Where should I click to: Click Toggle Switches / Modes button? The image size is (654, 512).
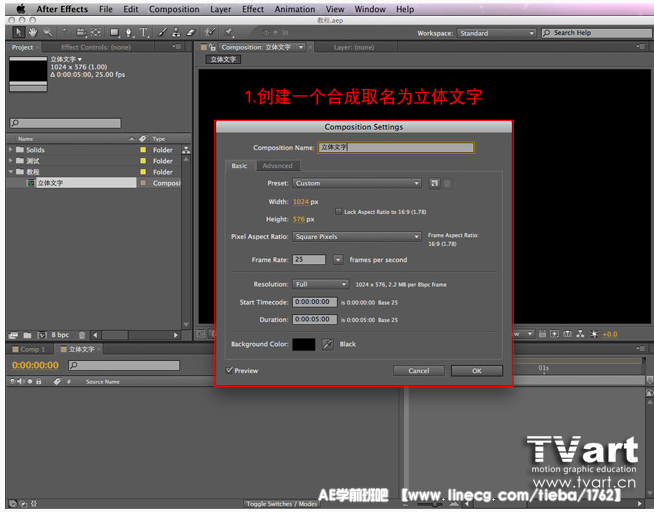pos(282,504)
